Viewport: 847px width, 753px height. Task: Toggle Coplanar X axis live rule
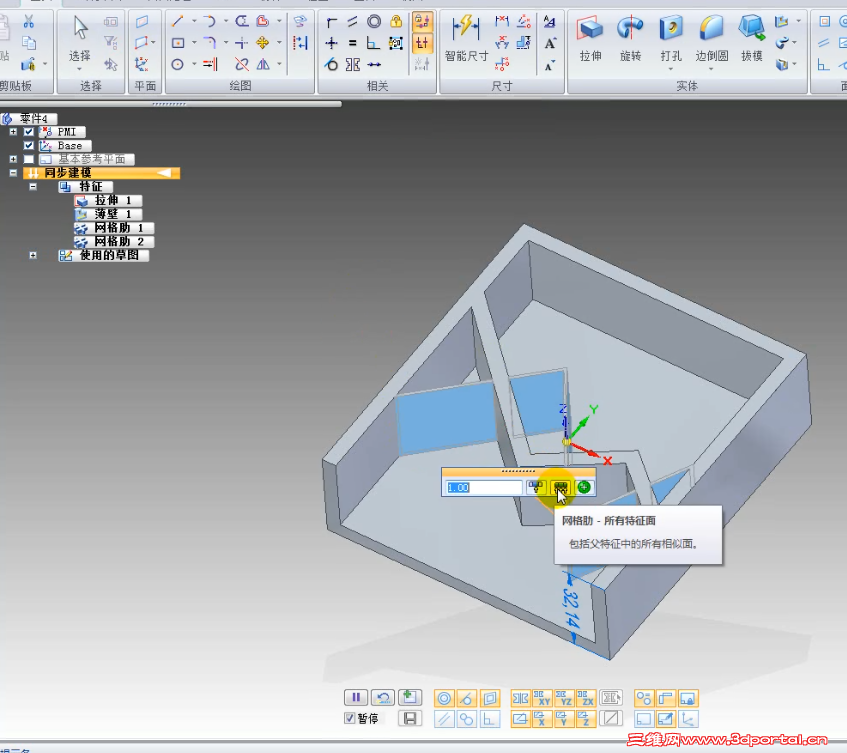pos(542,719)
